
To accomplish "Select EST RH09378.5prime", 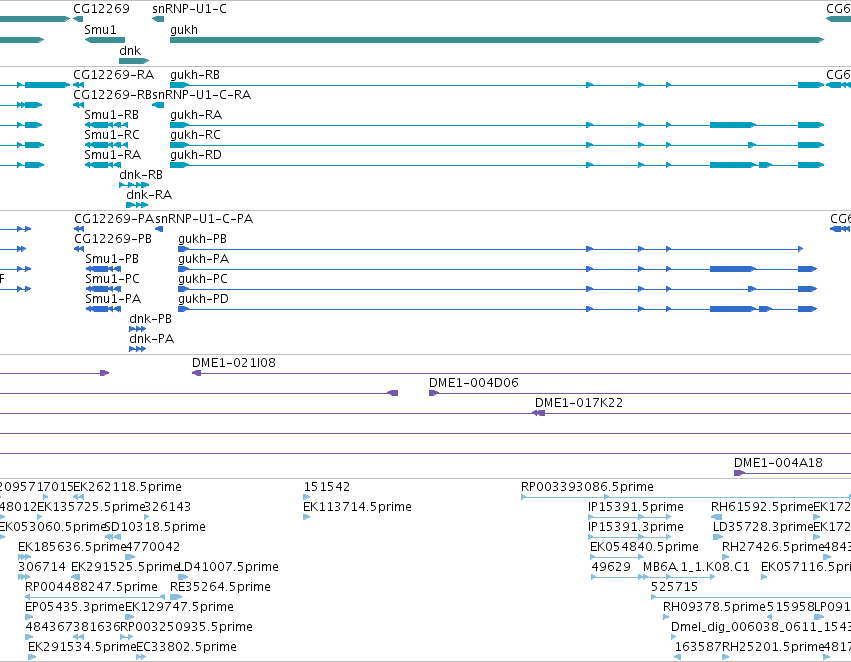I will [667, 618].
